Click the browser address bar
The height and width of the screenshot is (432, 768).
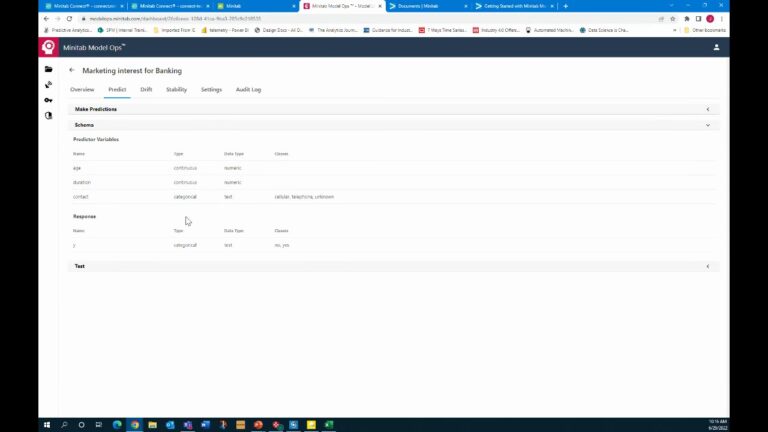point(367,19)
